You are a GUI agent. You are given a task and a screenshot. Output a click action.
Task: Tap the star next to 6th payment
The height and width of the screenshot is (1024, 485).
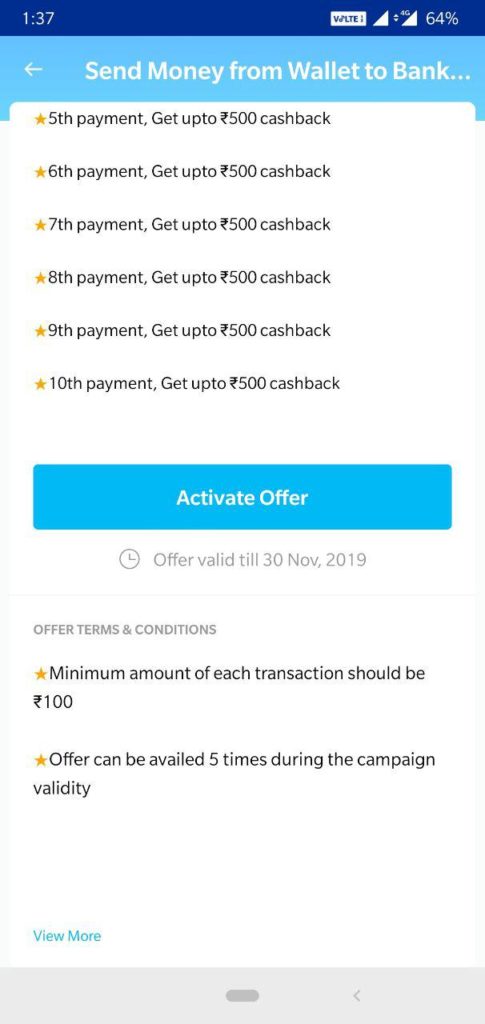coord(40,172)
